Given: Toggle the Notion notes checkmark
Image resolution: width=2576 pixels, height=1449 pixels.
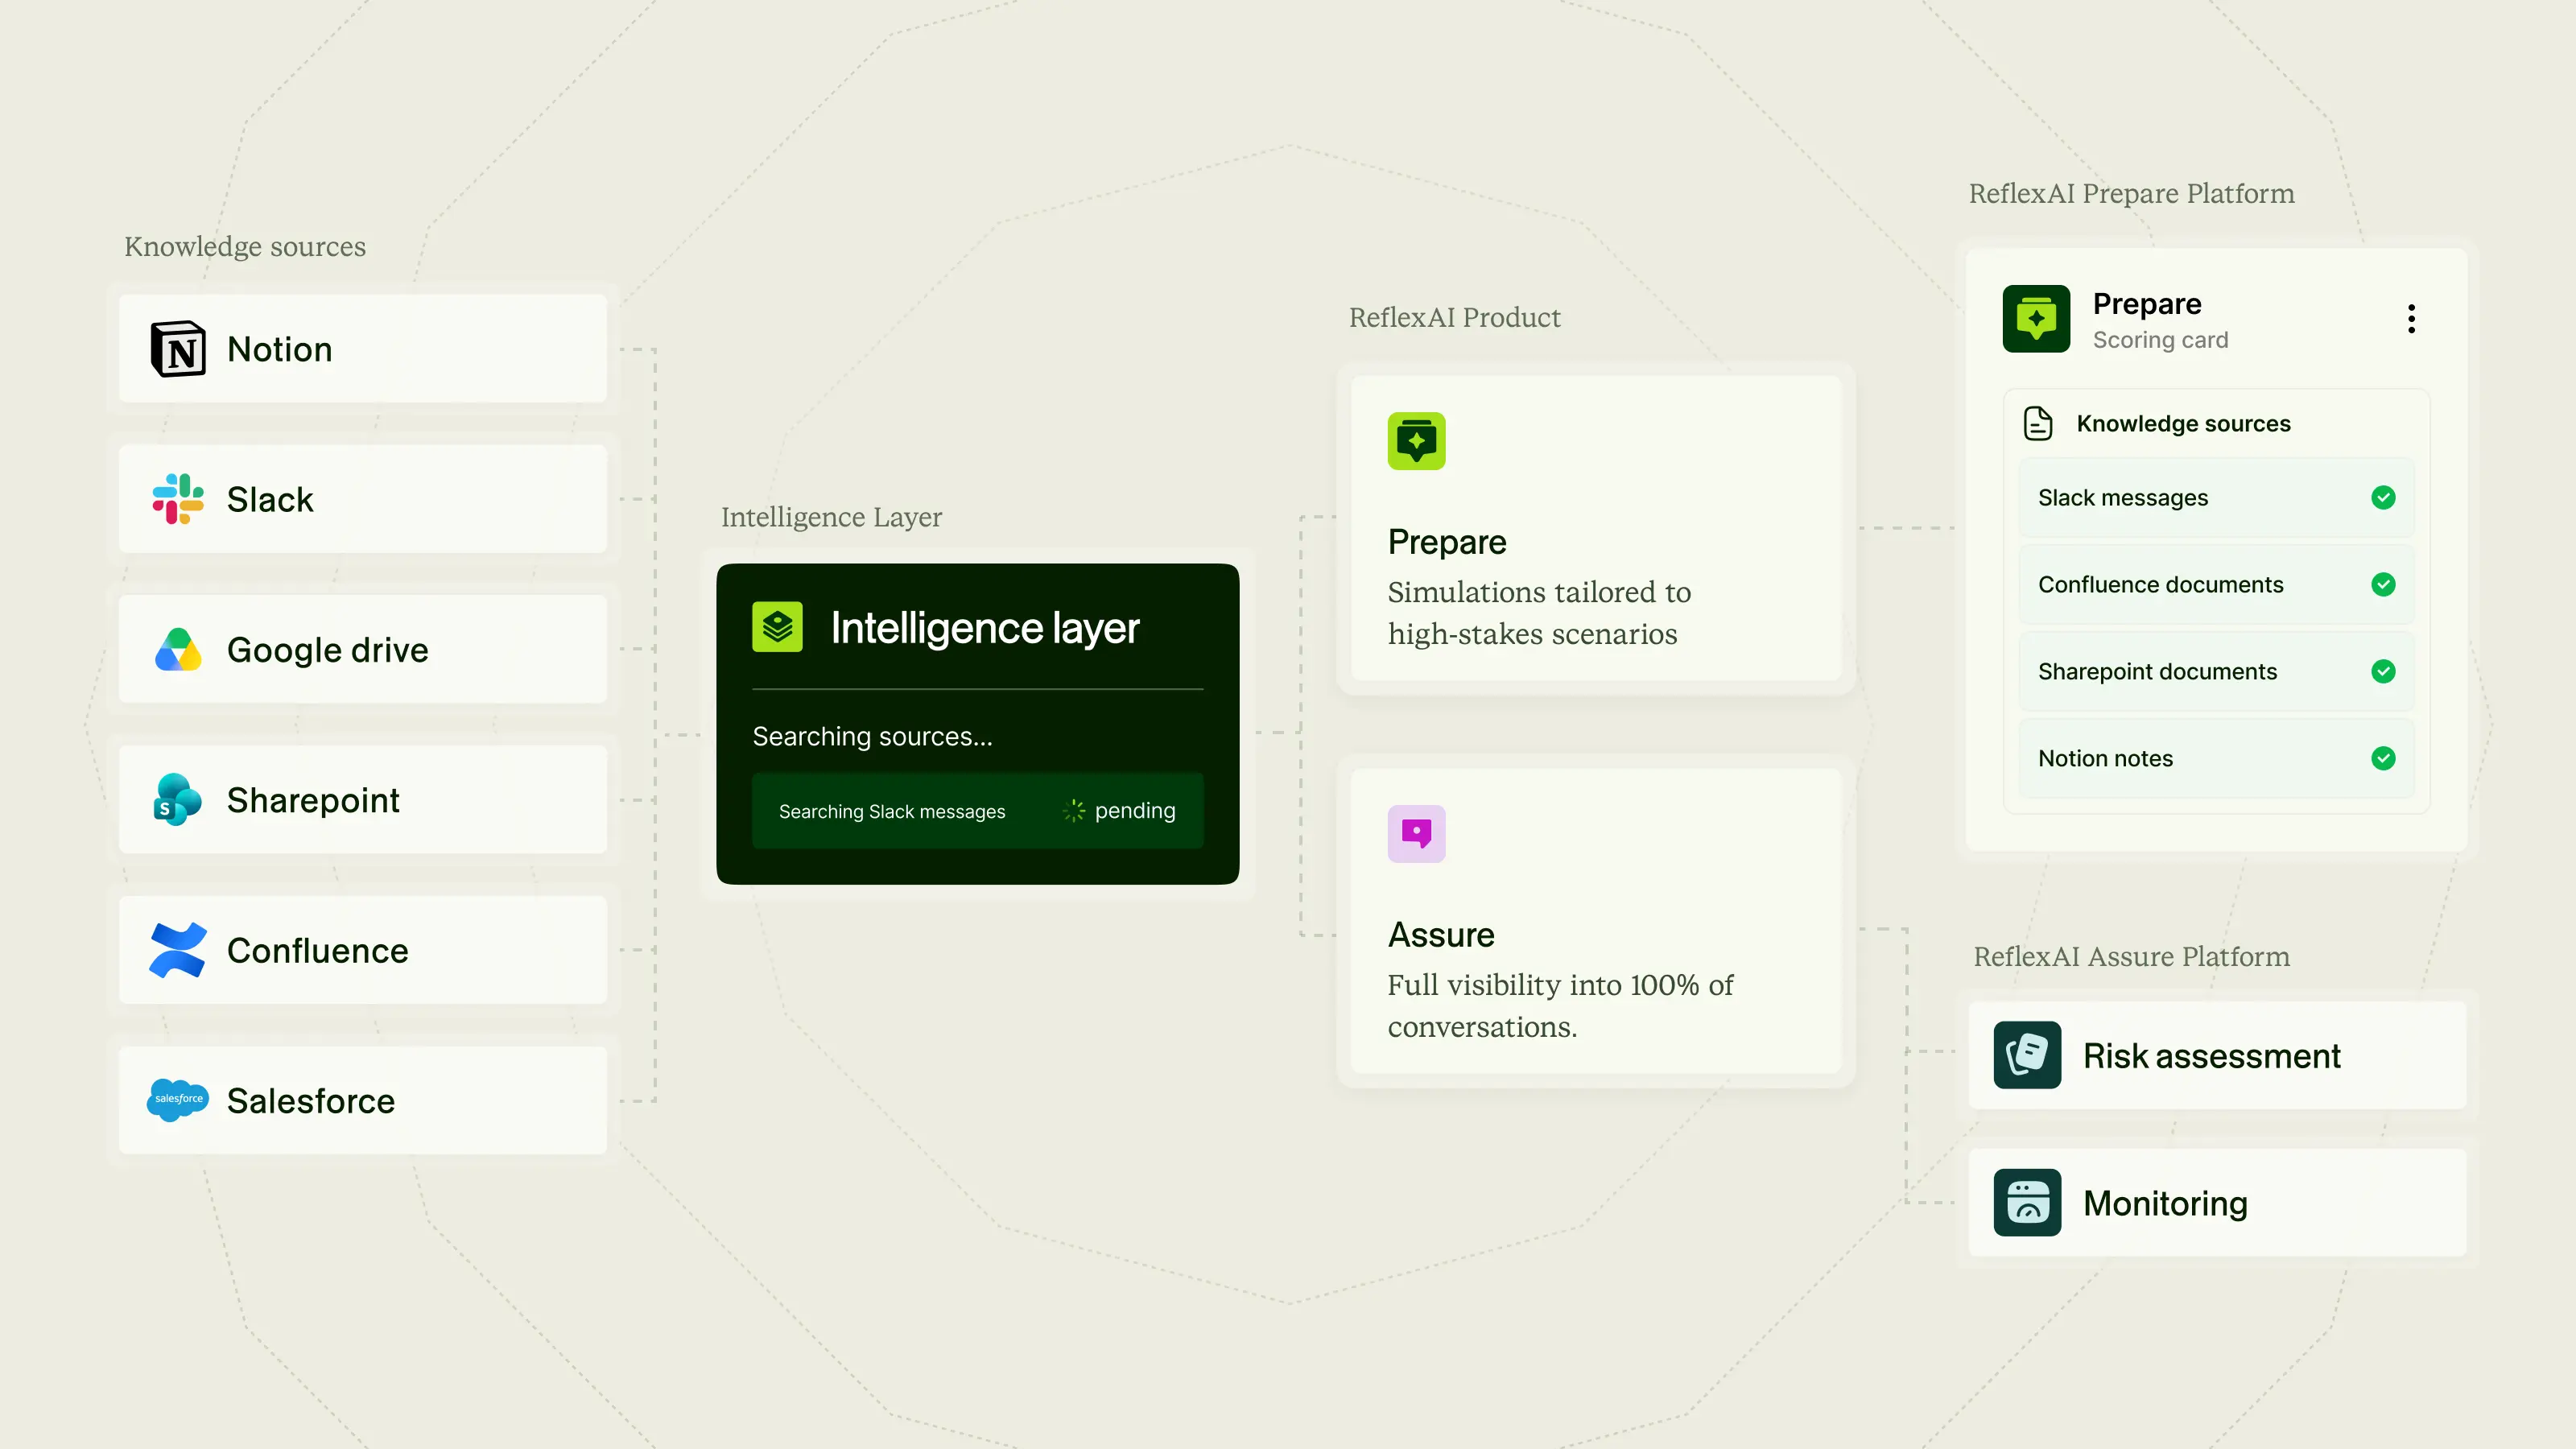Looking at the screenshot, I should pyautogui.click(x=2383, y=759).
